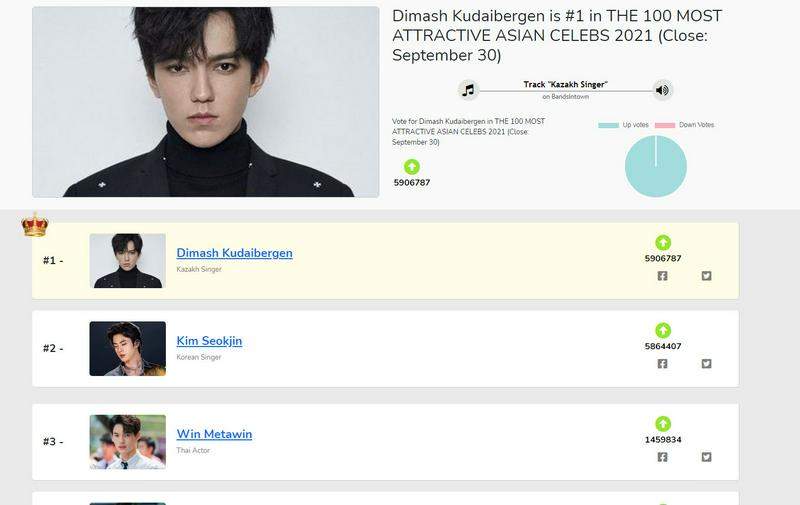800x505 pixels.
Task: Share Dimash Kudaibergen row on Facebook
Action: 662,276
